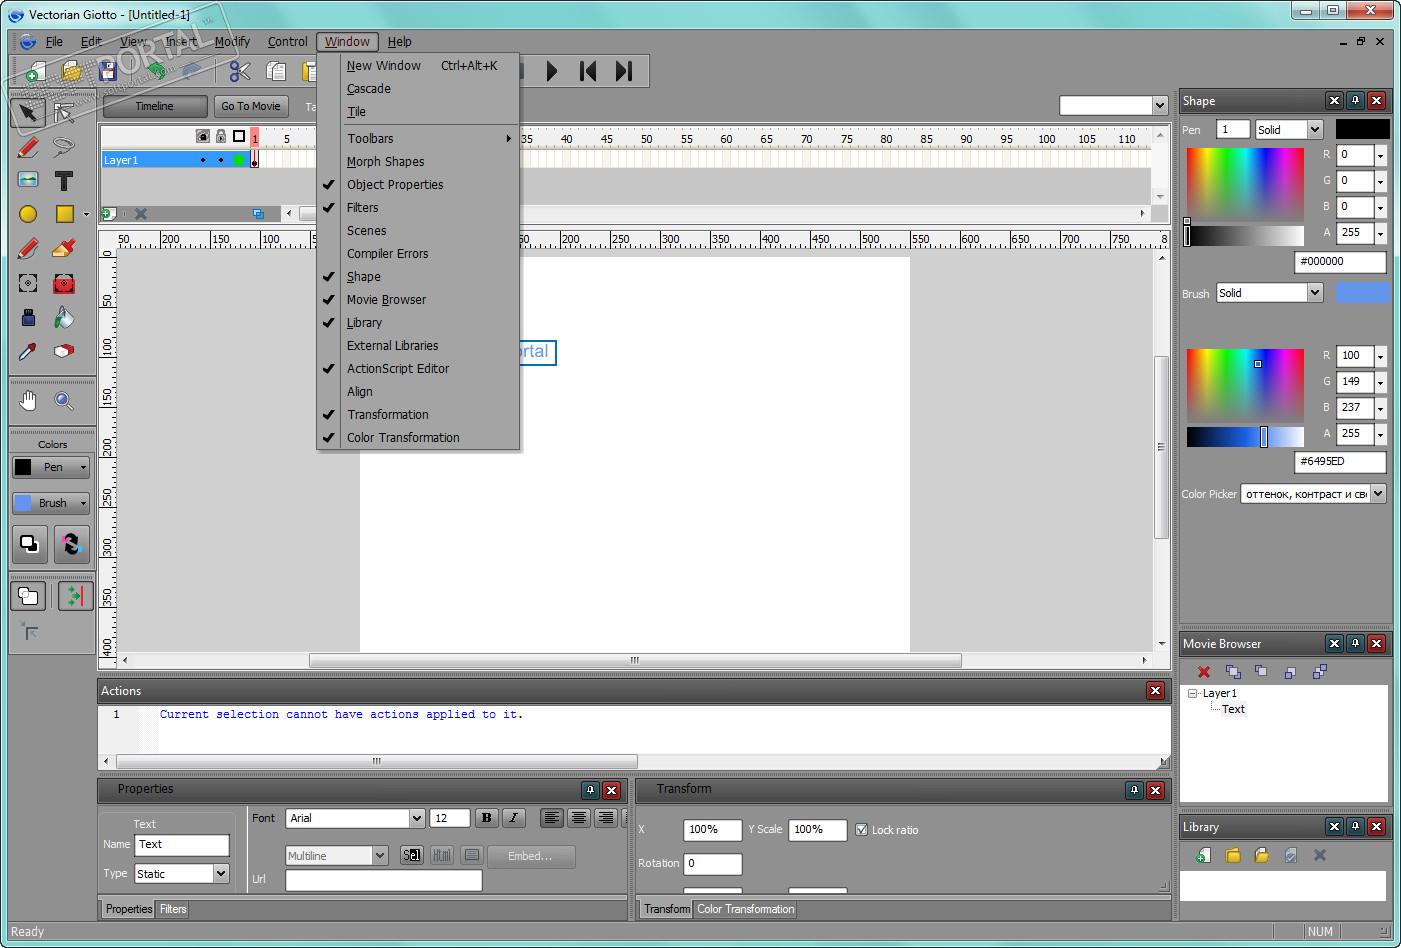Toggle Bold text formatting
The width and height of the screenshot is (1401, 948).
tap(487, 818)
